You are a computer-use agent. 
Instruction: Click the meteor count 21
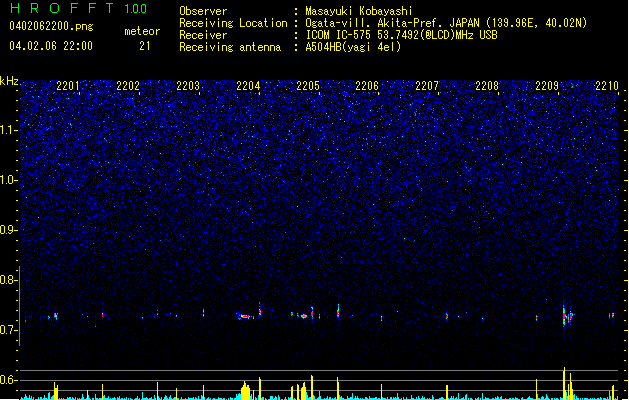[145, 46]
